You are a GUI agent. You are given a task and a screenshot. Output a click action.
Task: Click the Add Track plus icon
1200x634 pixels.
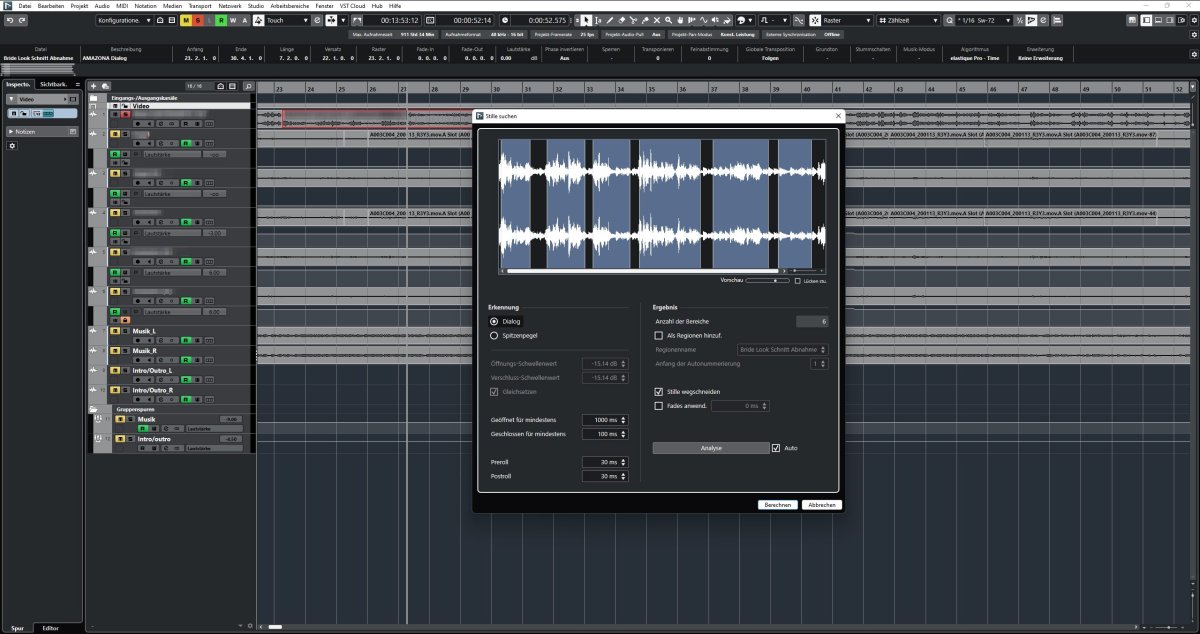pos(94,86)
